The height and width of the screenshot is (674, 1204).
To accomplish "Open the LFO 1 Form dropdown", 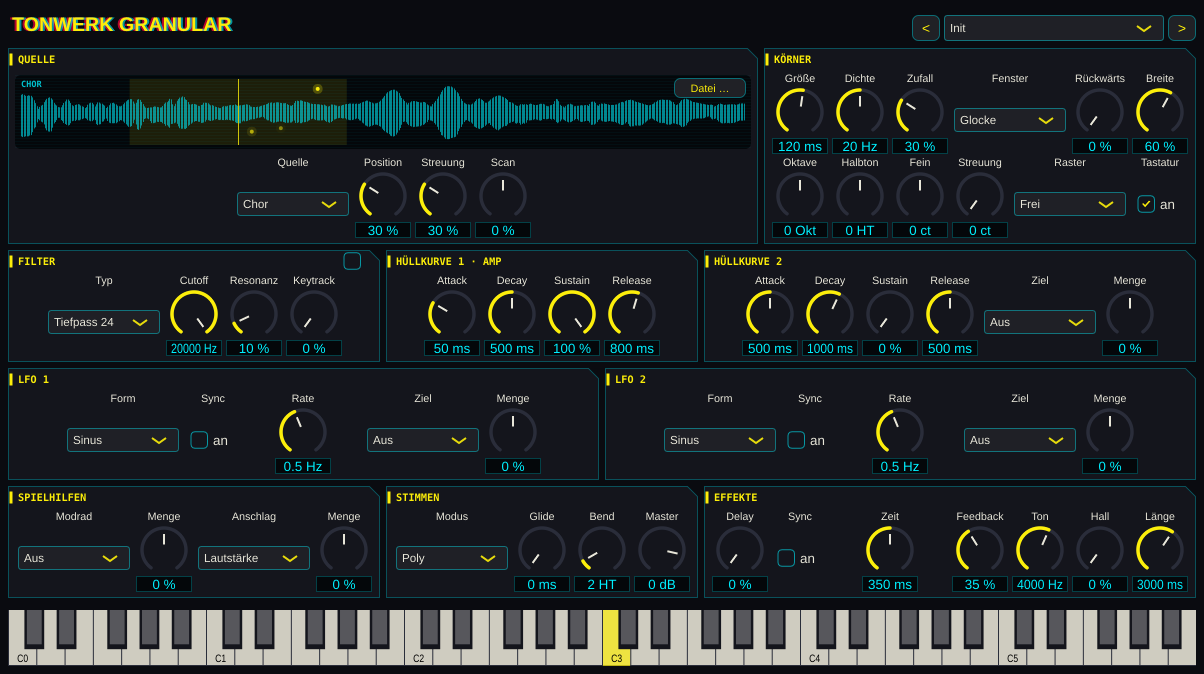I will tap(123, 440).
